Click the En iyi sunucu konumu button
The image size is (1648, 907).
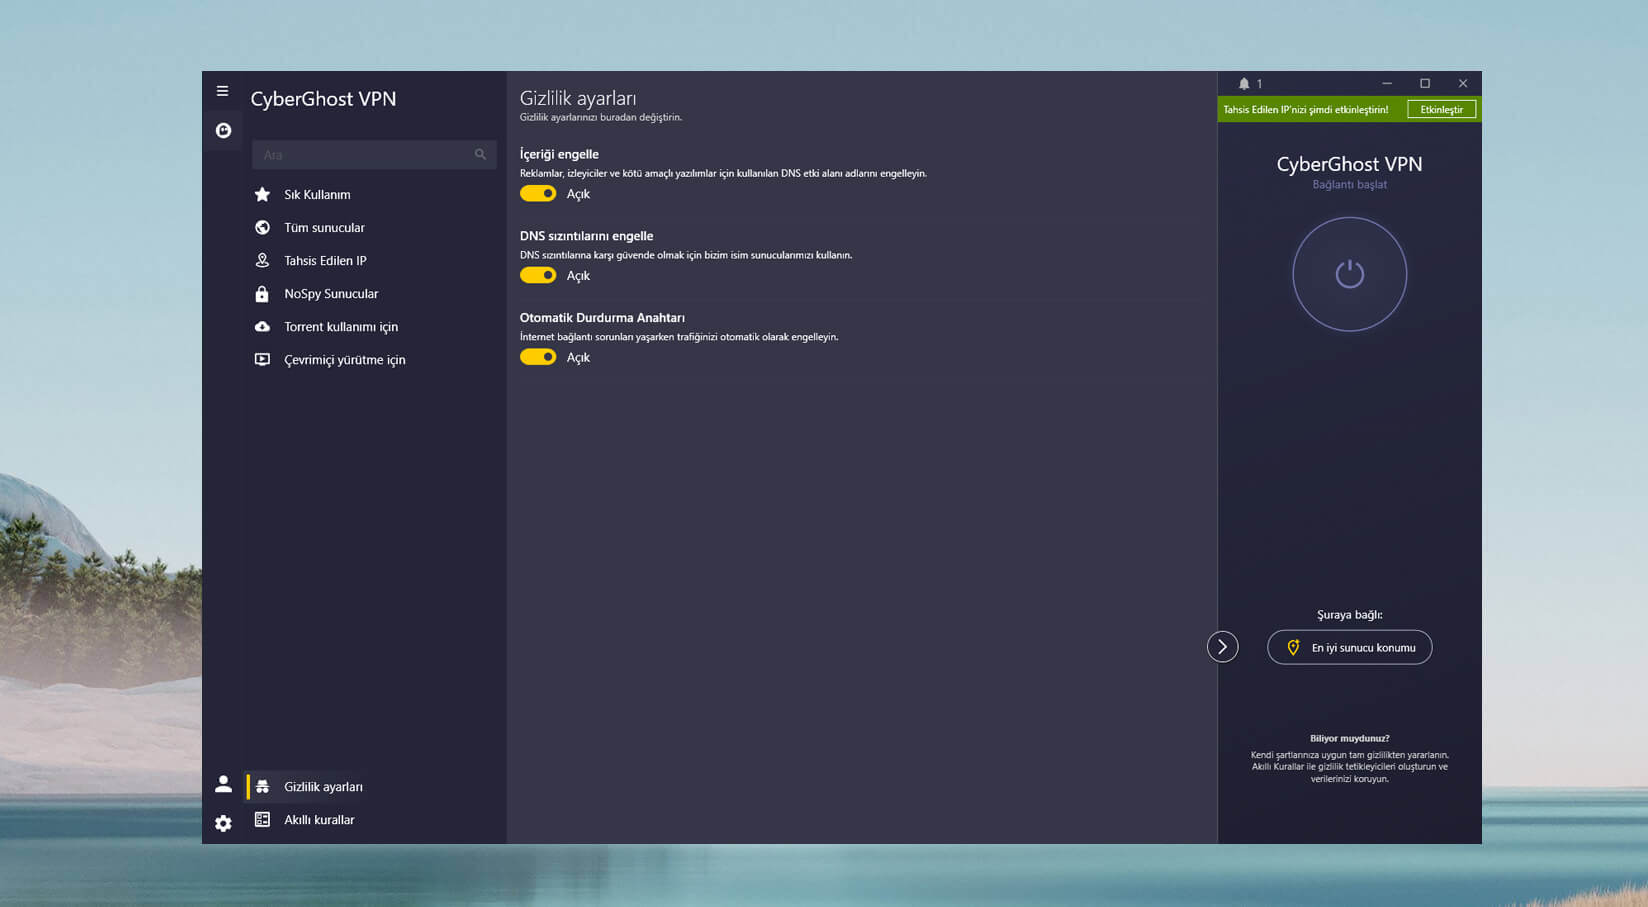[x=1349, y=647]
